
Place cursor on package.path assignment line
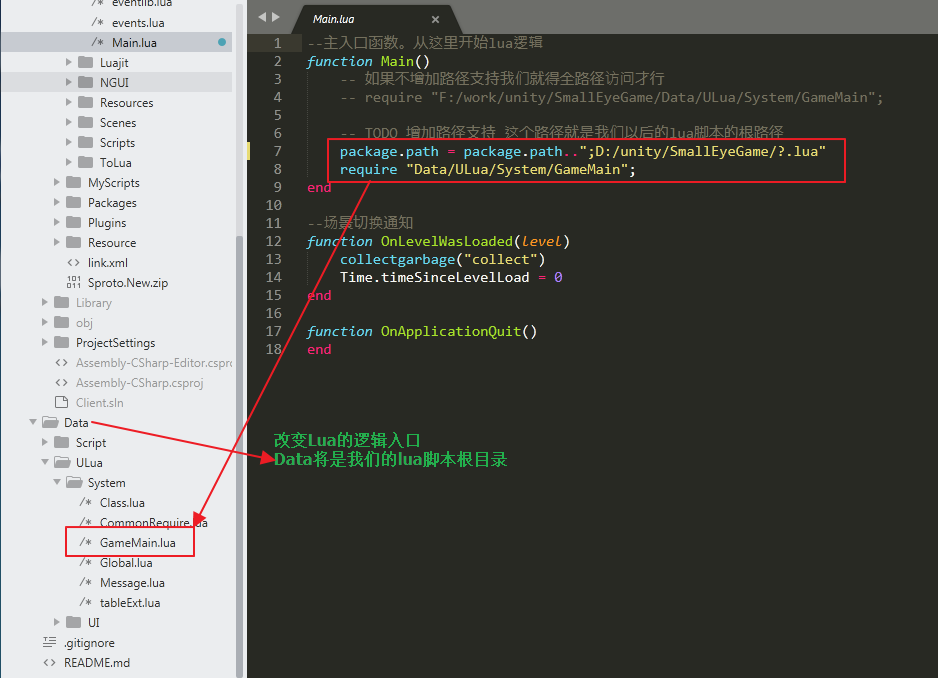583,151
